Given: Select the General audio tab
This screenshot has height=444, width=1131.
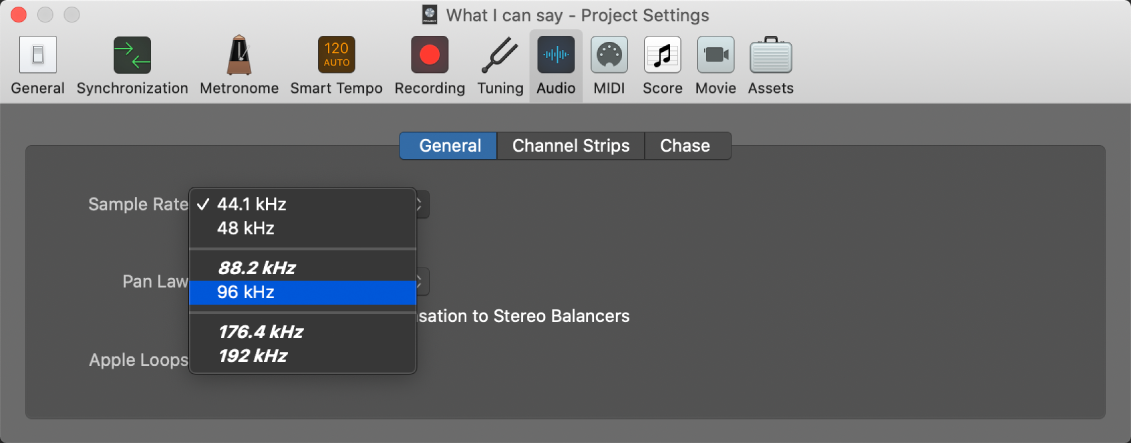Looking at the screenshot, I should pyautogui.click(x=449, y=146).
